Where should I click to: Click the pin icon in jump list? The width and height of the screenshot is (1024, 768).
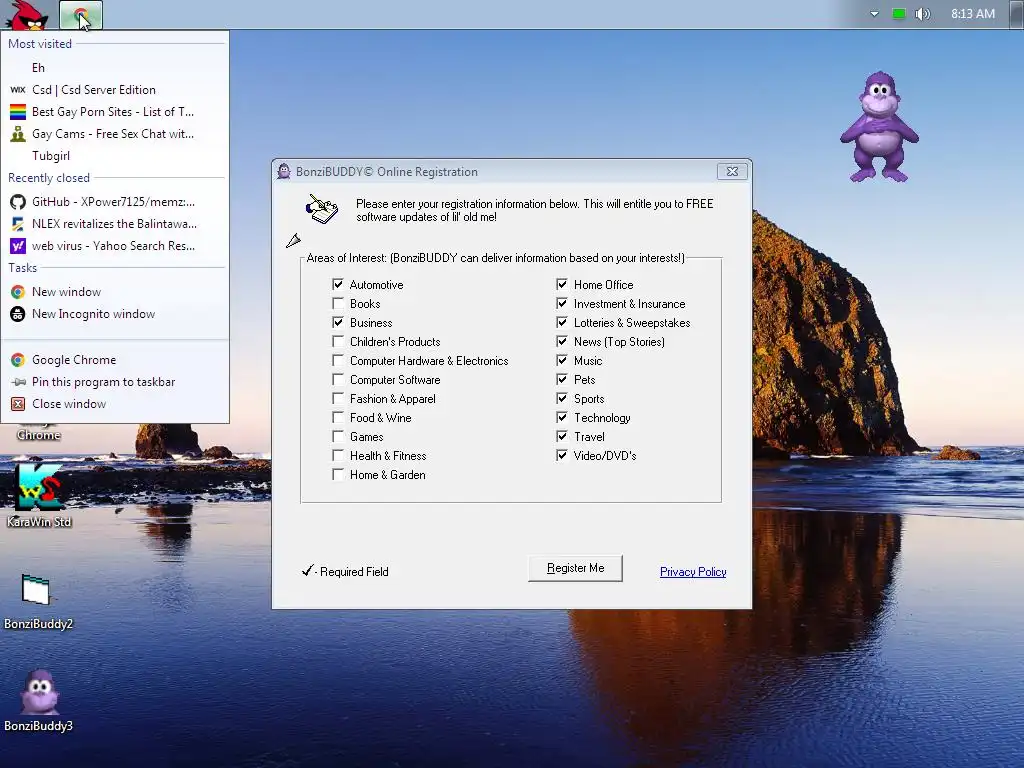coord(18,382)
